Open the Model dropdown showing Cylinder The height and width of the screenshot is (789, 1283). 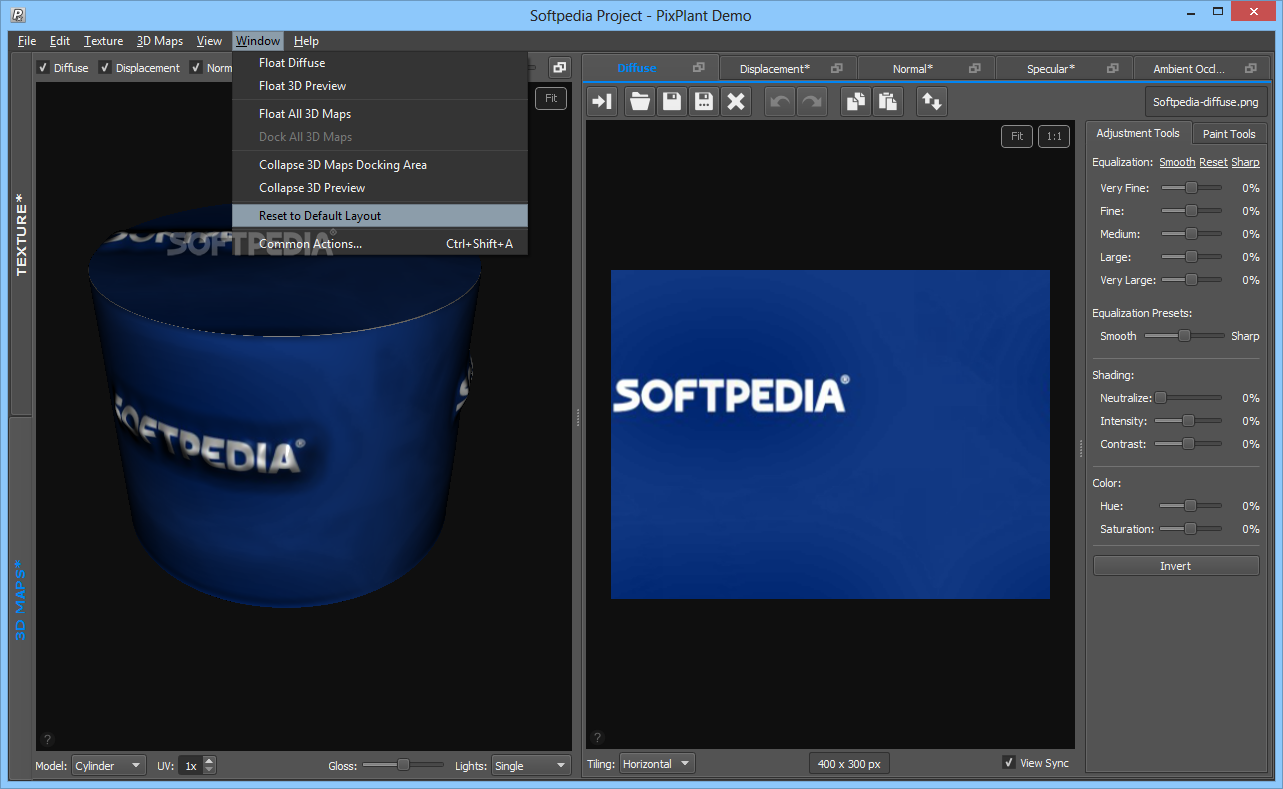coord(109,766)
